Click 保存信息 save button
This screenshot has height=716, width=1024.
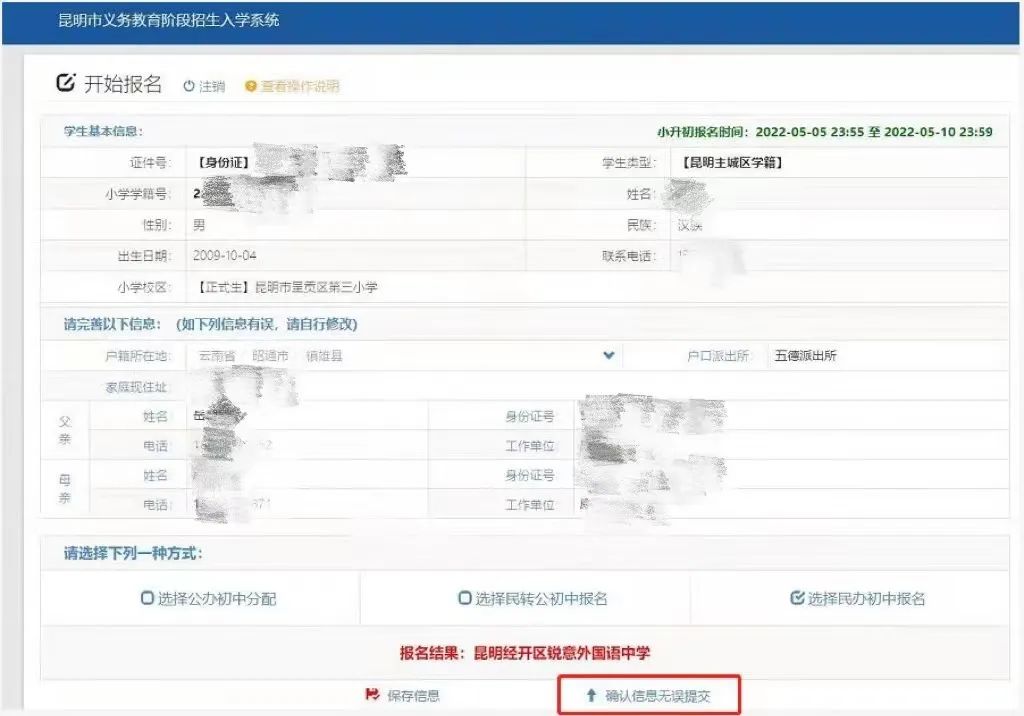pyautogui.click(x=402, y=695)
